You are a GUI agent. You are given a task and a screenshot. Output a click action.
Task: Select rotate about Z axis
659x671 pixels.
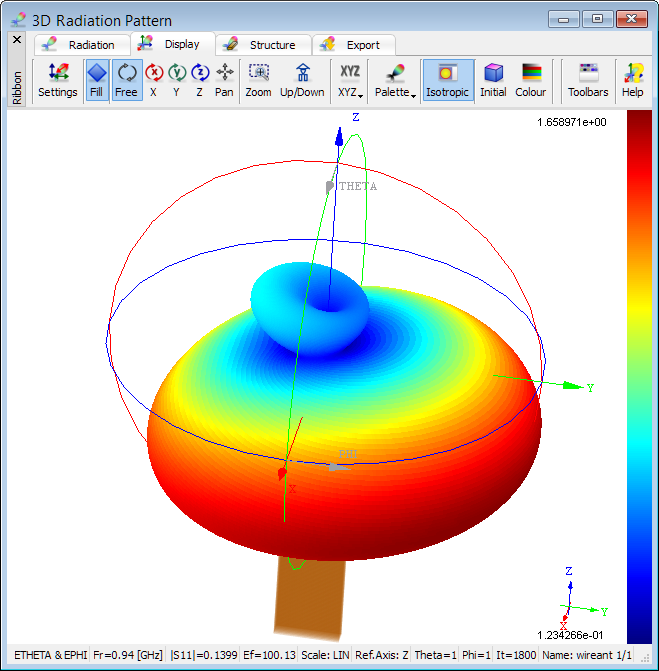click(199, 81)
